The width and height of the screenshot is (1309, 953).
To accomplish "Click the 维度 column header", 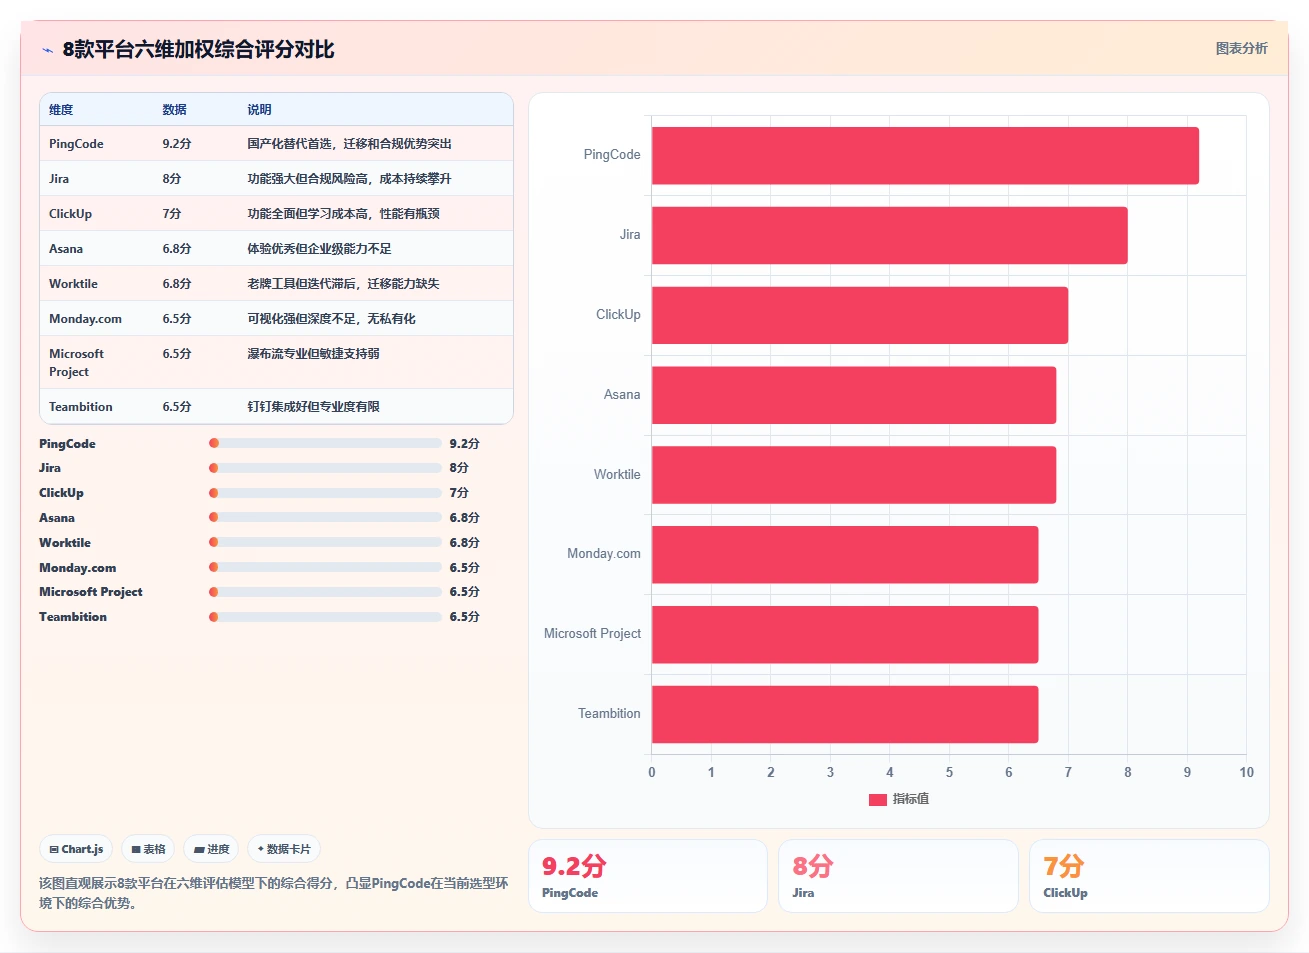I will 61,110.
